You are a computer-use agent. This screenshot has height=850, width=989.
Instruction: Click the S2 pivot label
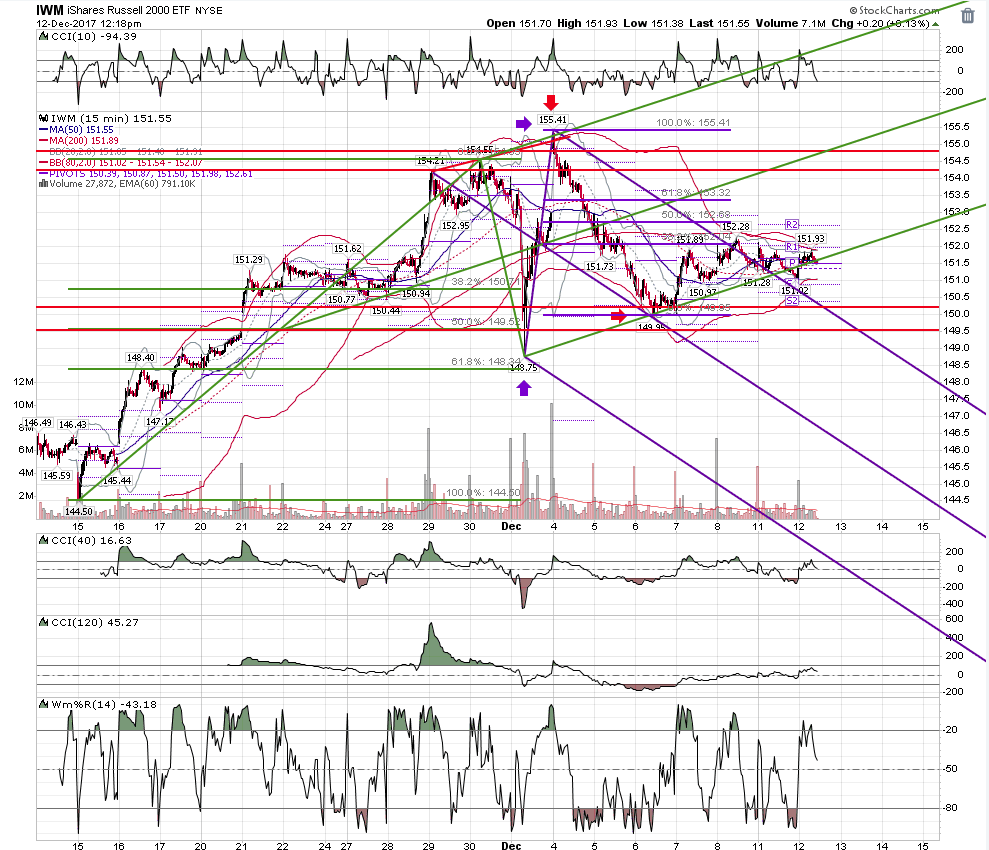pos(792,301)
